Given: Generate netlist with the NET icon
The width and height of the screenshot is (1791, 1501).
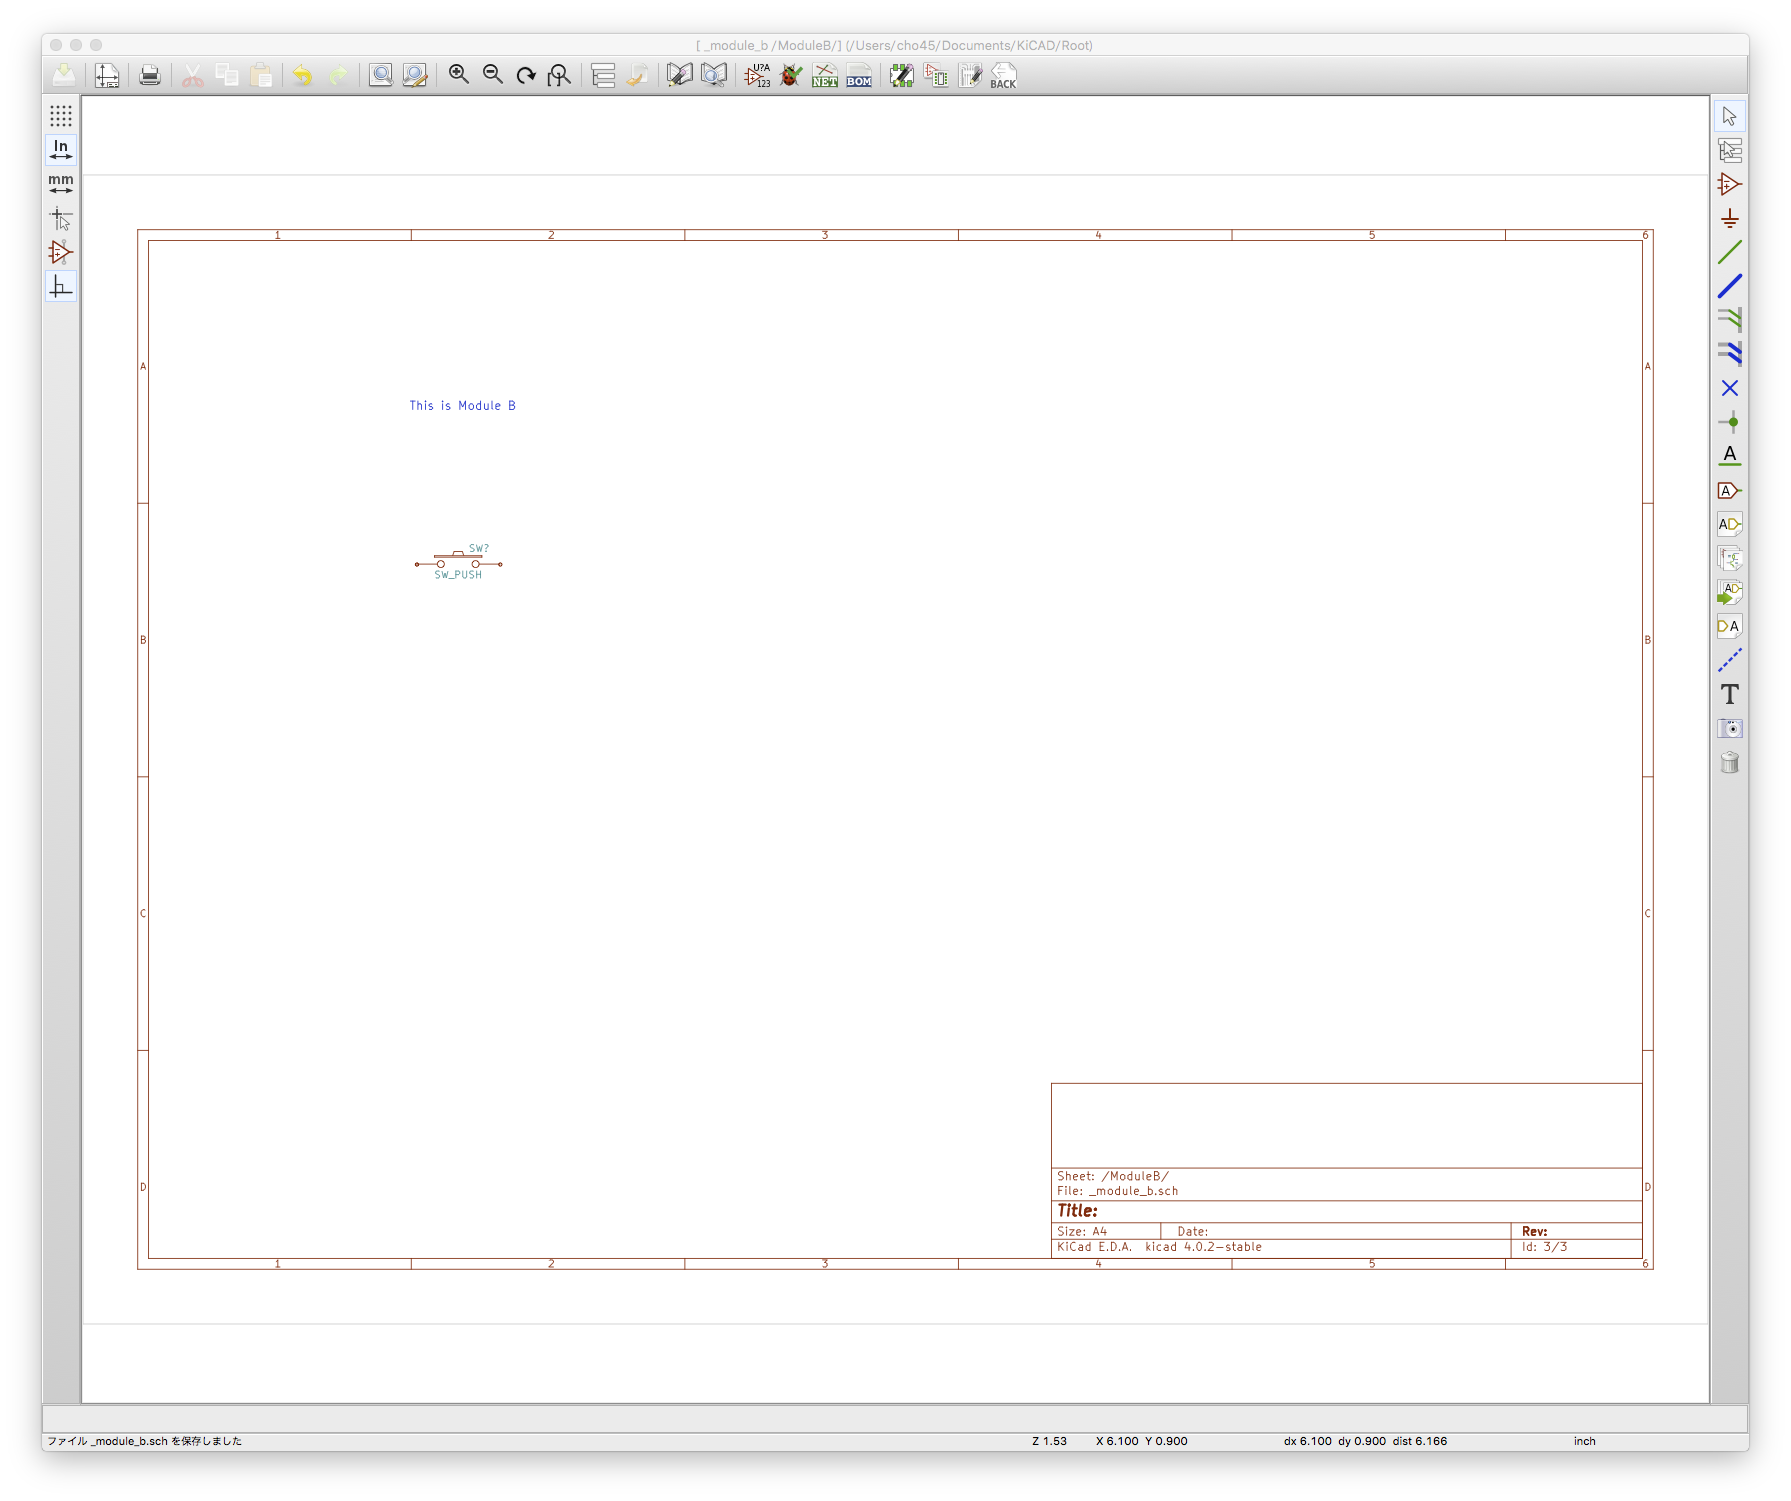Looking at the screenshot, I should coord(825,76).
